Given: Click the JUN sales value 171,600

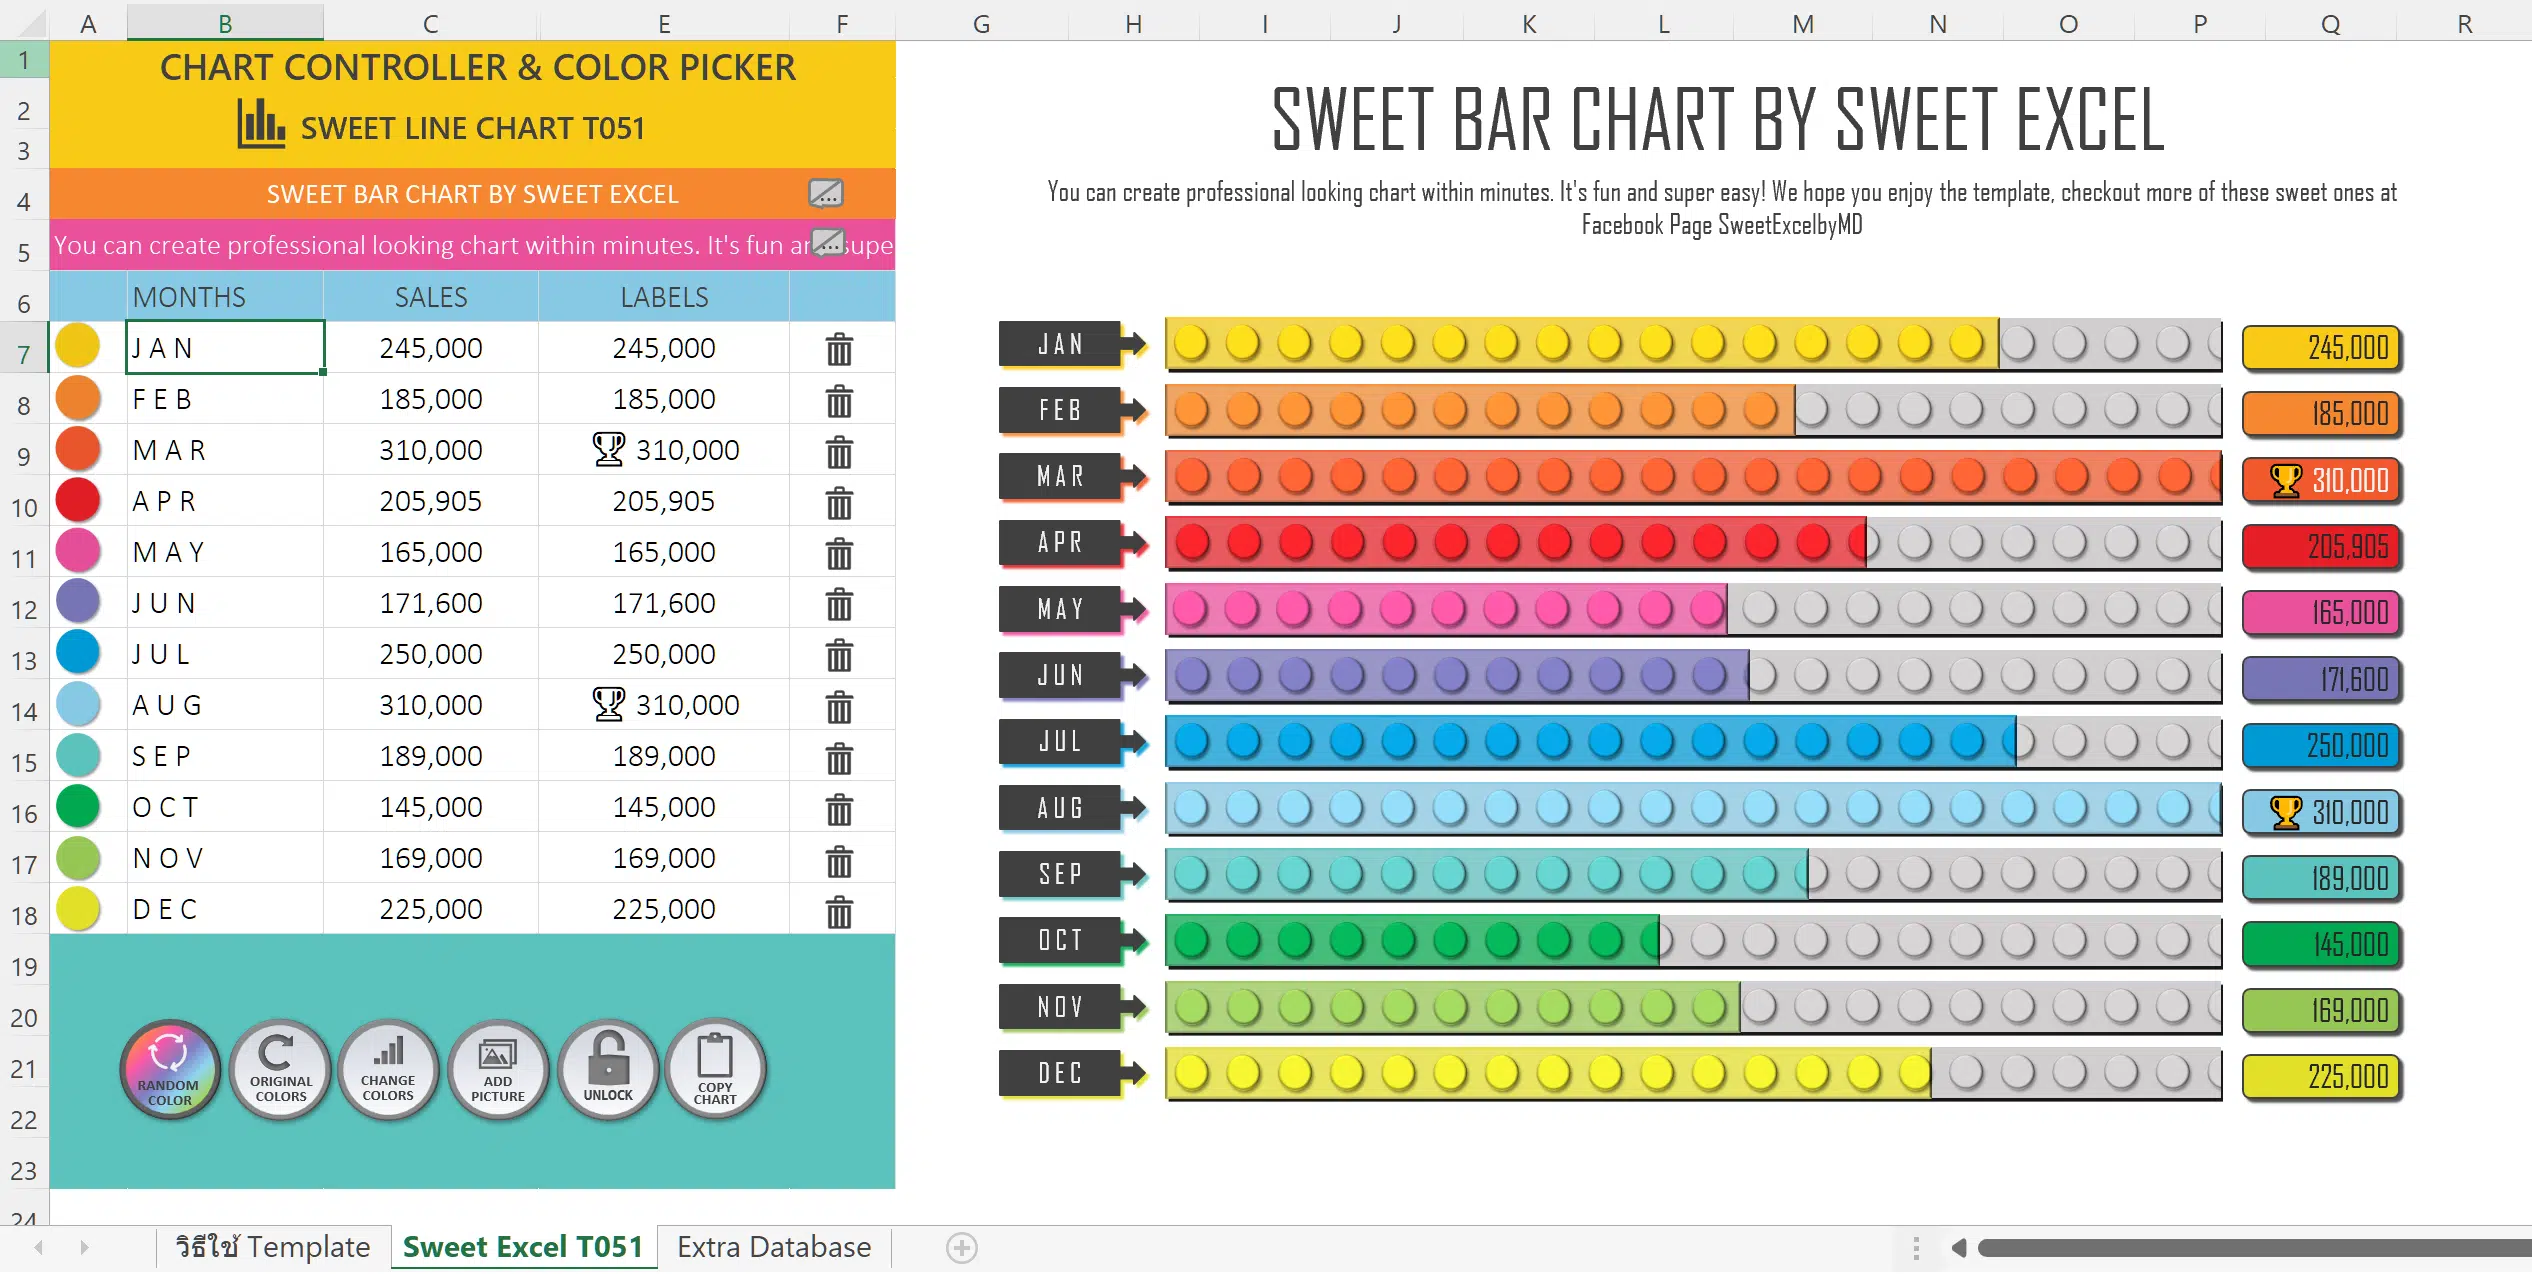Looking at the screenshot, I should pyautogui.click(x=431, y=603).
